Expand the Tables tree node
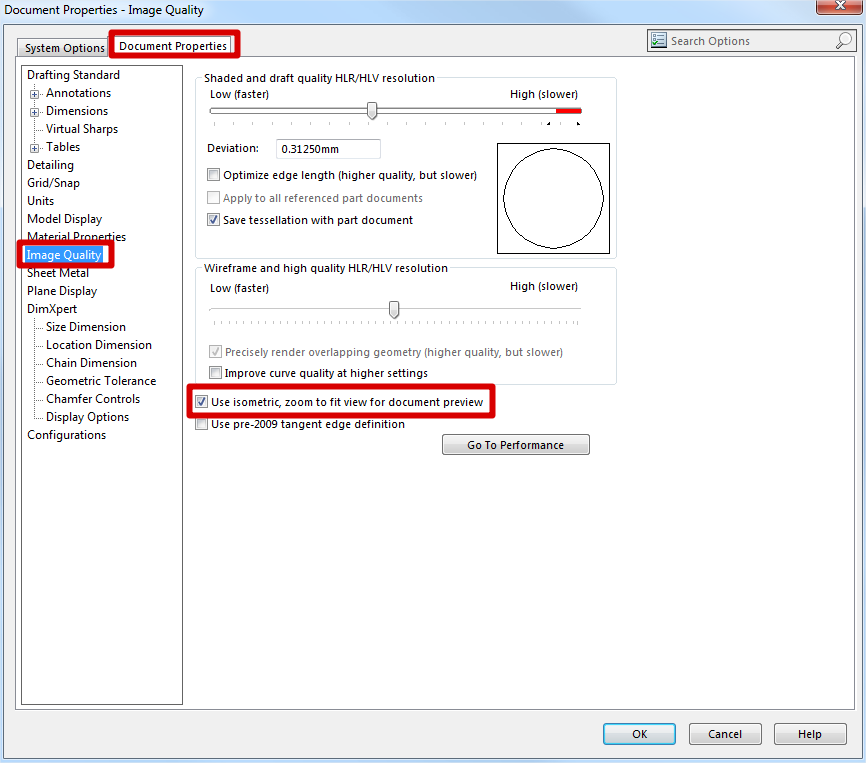Screen dimensions: 866x763 tap(35, 148)
